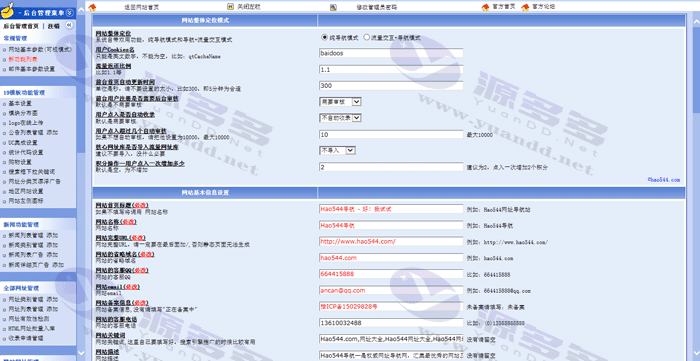The width and height of the screenshot is (700, 361).
Task: Click the 官方论坛 house icon
Action: pyautogui.click(x=525, y=7)
